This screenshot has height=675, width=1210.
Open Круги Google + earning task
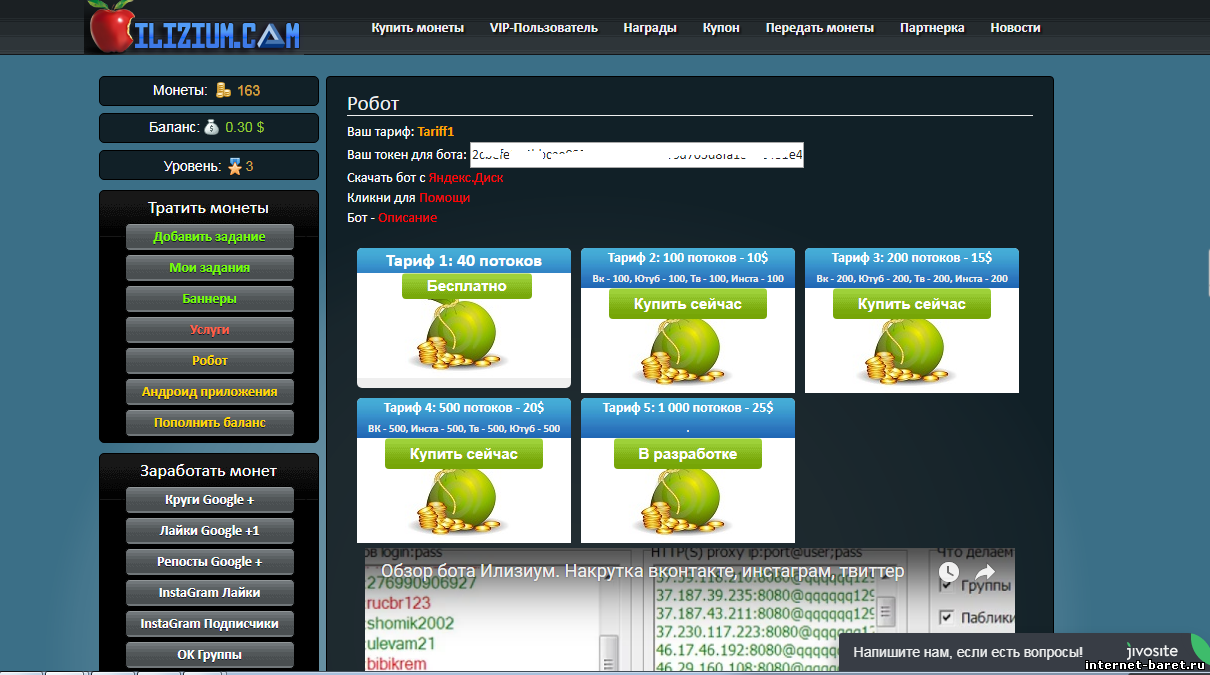coord(210,500)
